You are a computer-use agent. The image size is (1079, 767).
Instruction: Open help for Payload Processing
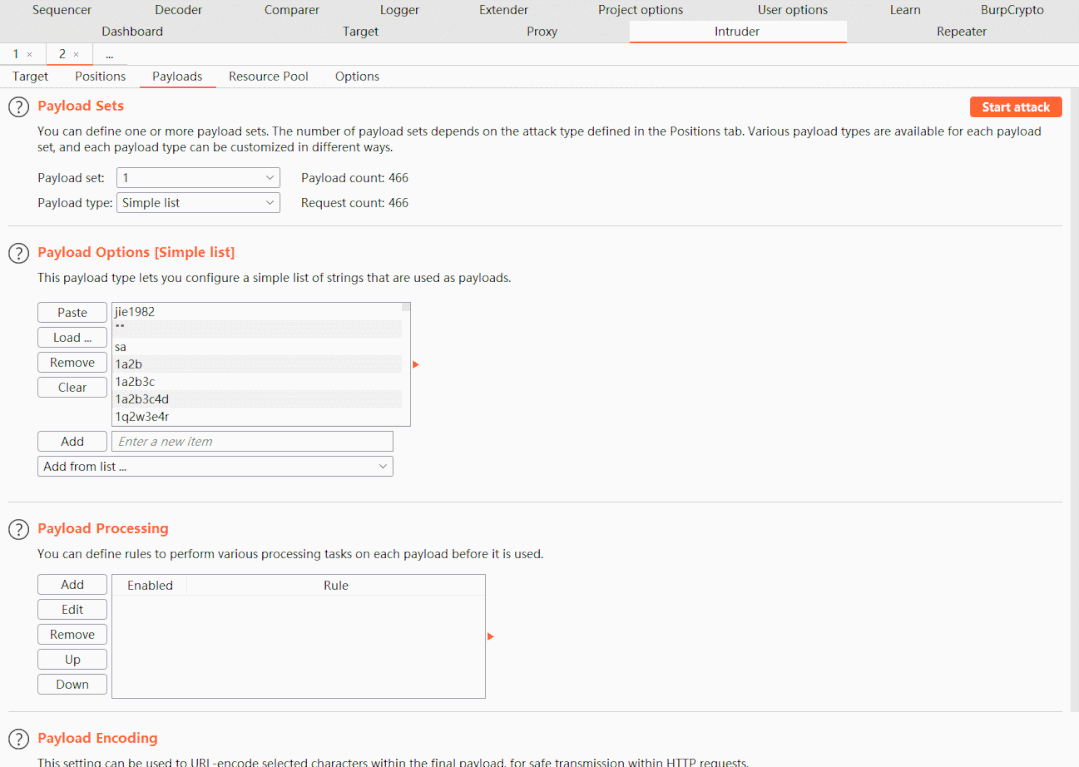[x=19, y=529]
